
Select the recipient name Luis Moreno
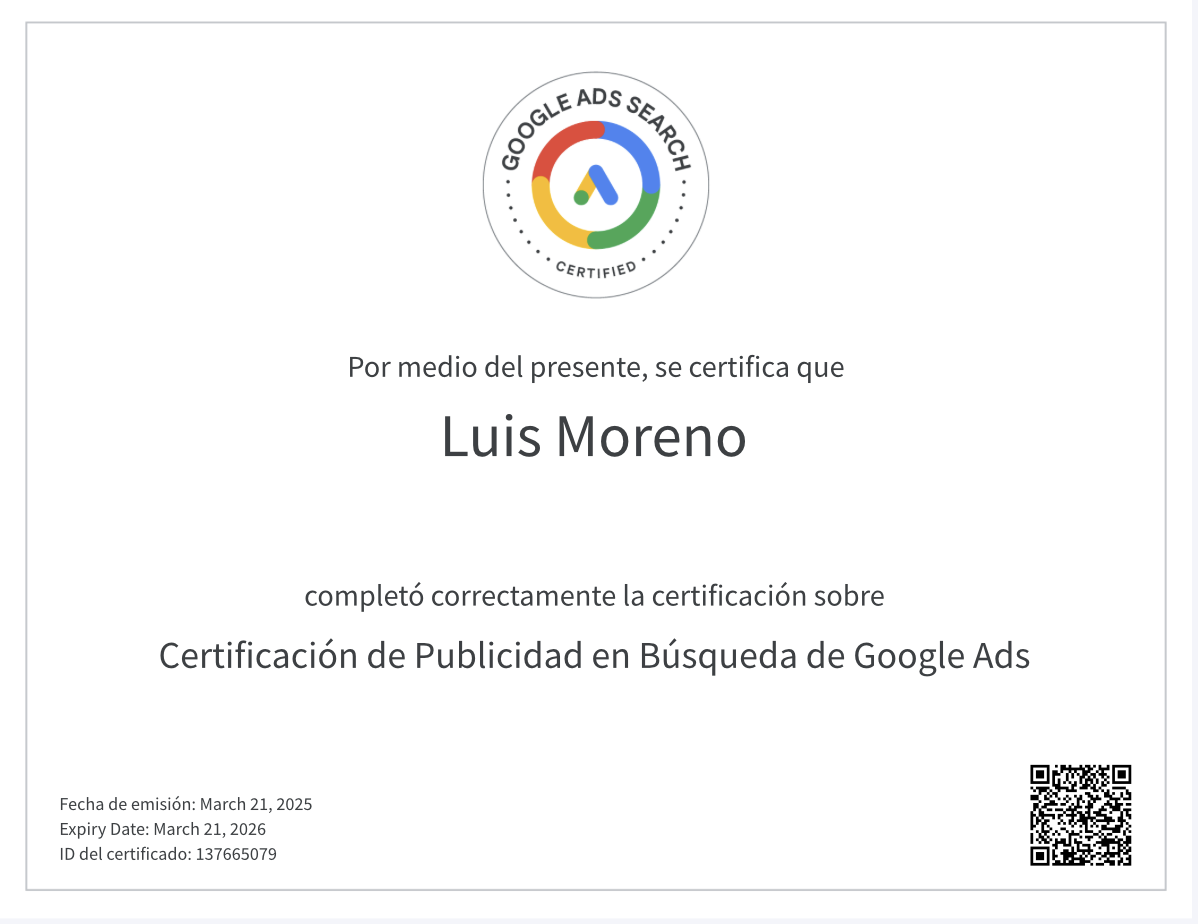pos(594,437)
